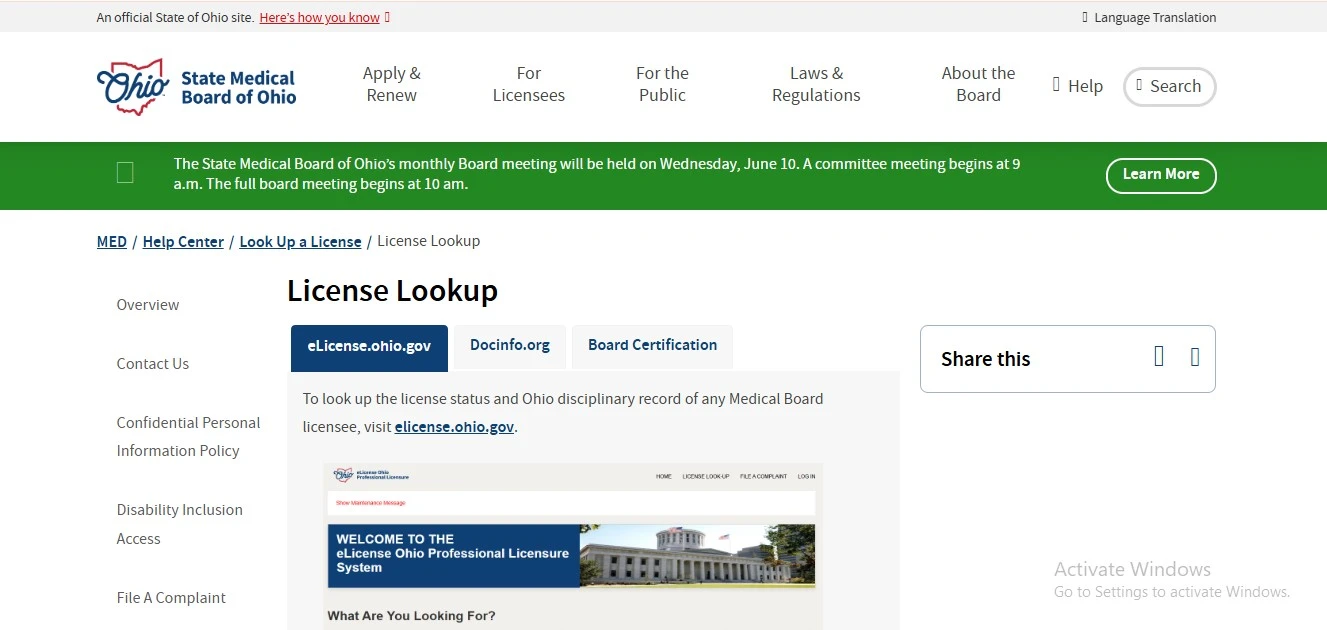
Task: Click the external icon after Here's how you know
Action: (387, 17)
